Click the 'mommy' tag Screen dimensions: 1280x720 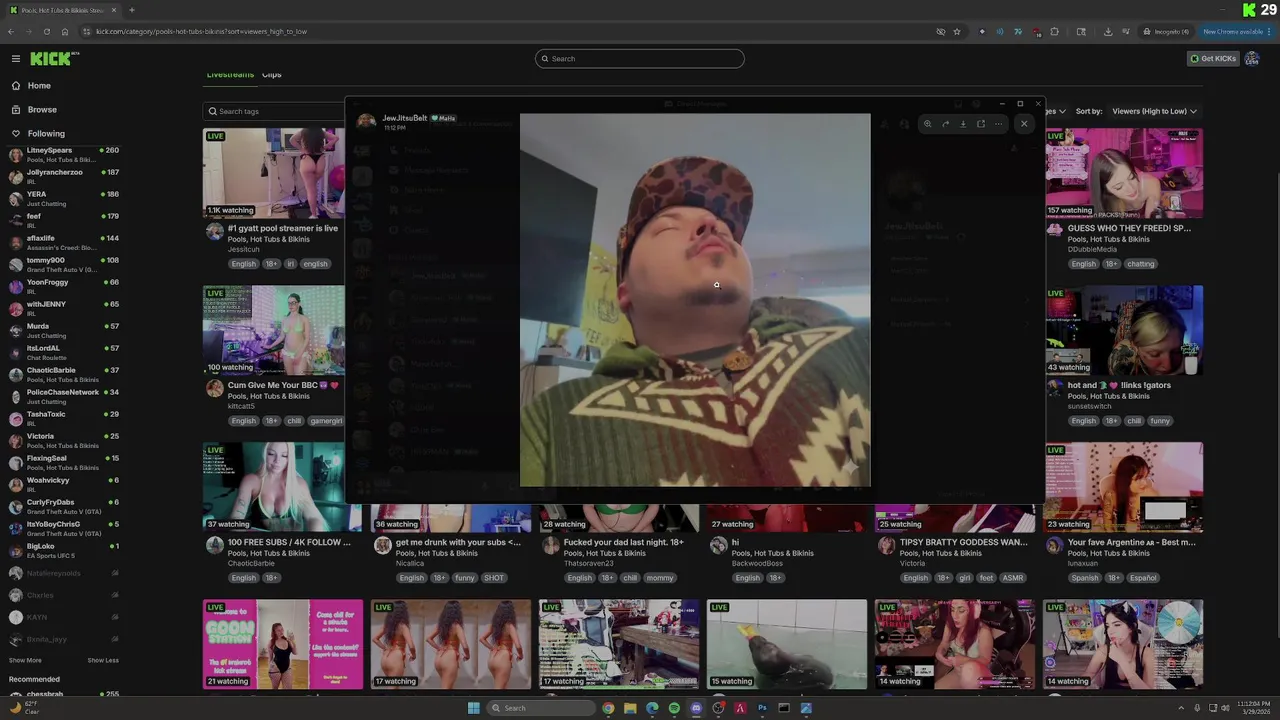660,578
